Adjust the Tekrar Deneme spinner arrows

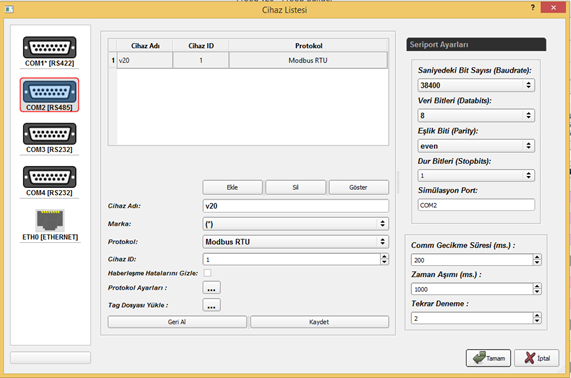pos(537,318)
